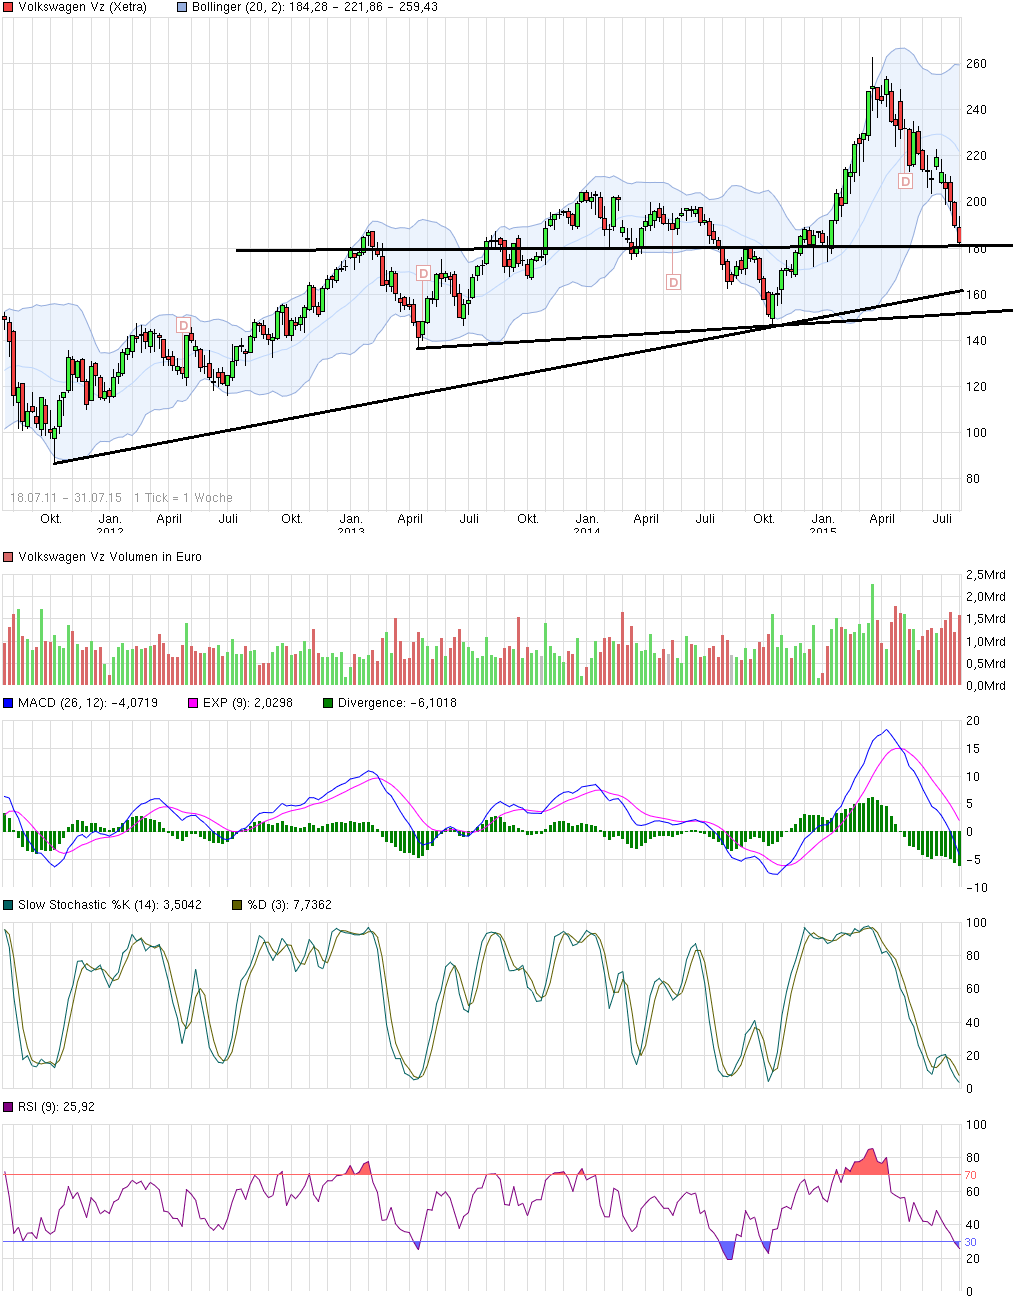Click the 'Jan. 2012' time axis label
Image resolution: width=1013 pixels, height=1304 pixels.
tap(110, 524)
